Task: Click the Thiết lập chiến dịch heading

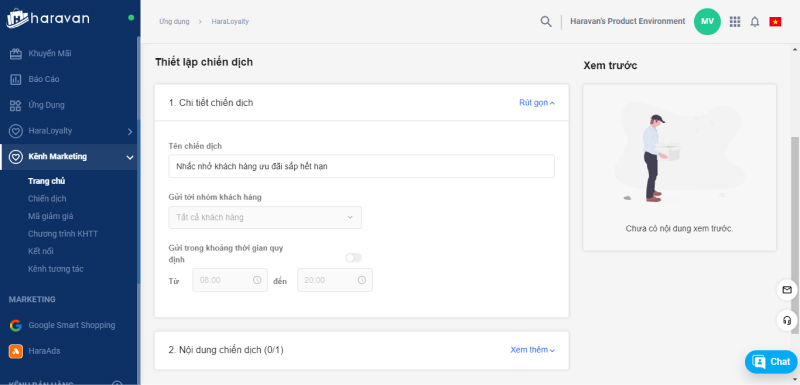Action: [204, 62]
